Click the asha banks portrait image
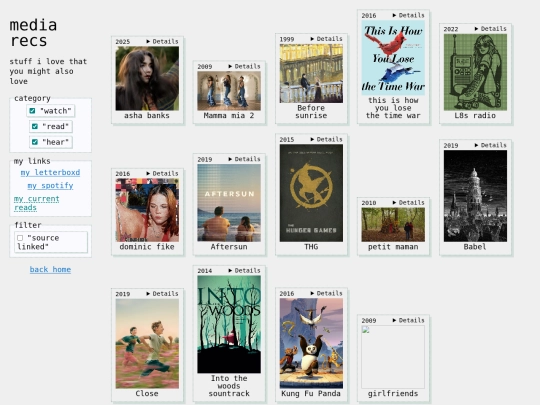The image size is (540, 405). click(147, 79)
